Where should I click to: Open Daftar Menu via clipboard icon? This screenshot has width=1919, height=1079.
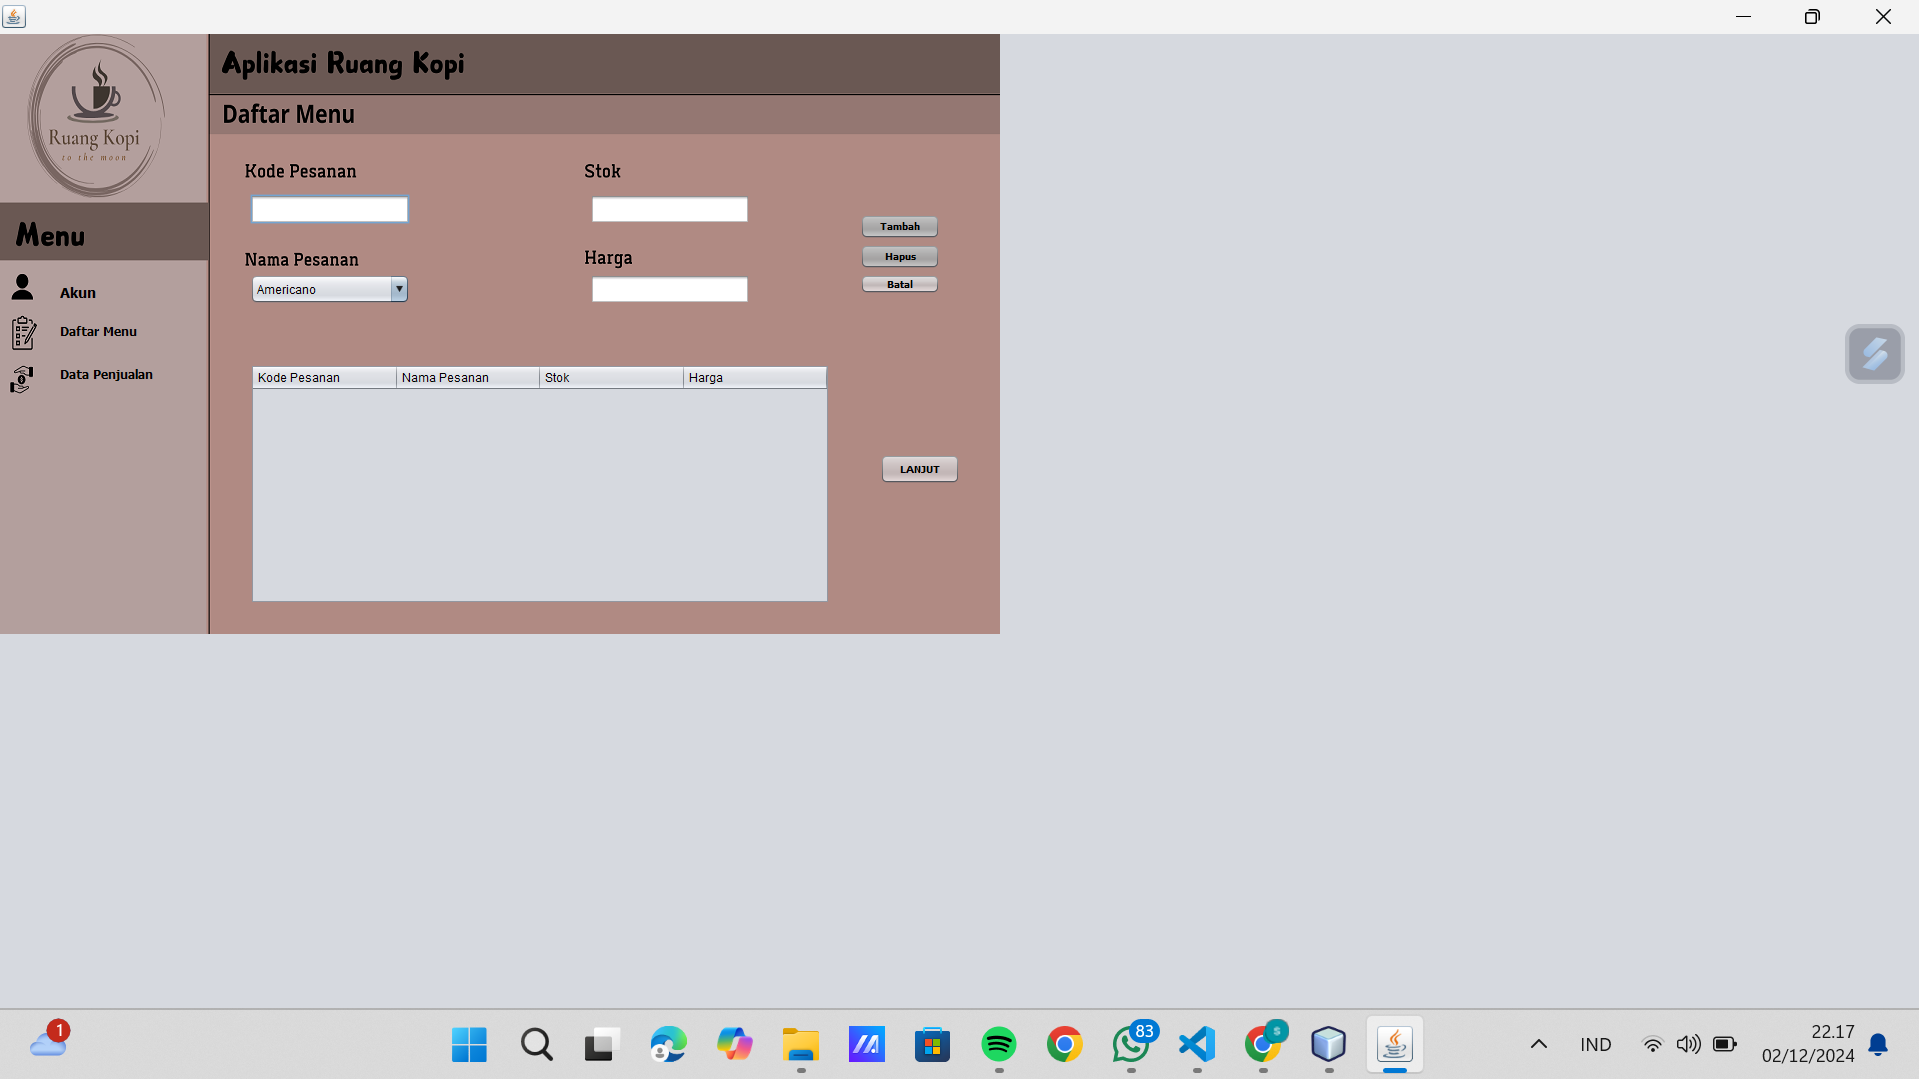pos(24,331)
